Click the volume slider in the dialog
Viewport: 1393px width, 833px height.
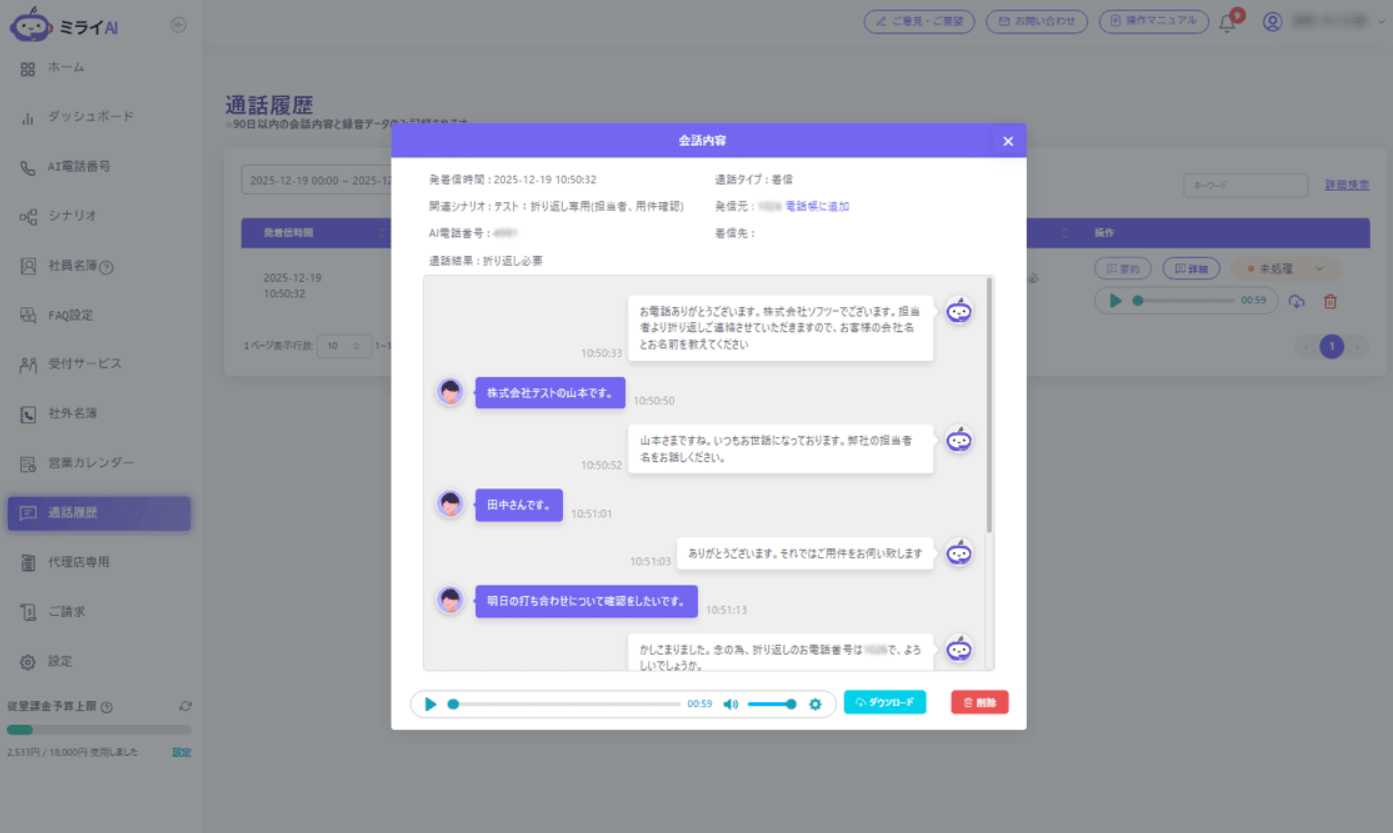772,704
